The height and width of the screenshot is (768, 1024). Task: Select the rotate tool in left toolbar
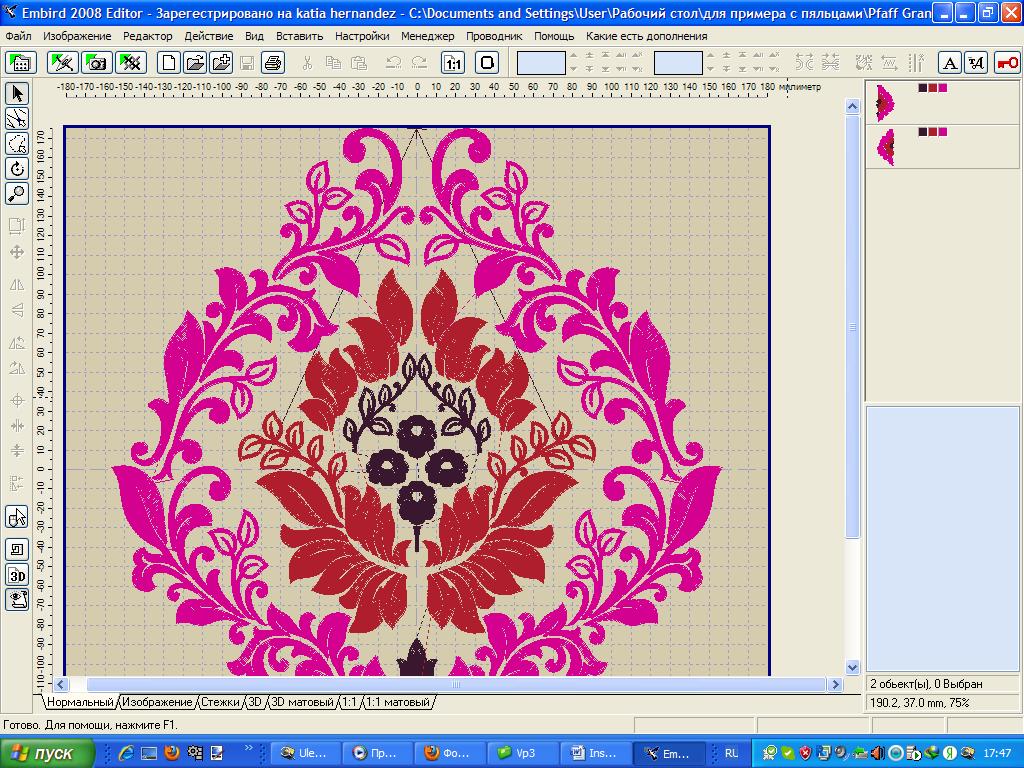point(17,169)
